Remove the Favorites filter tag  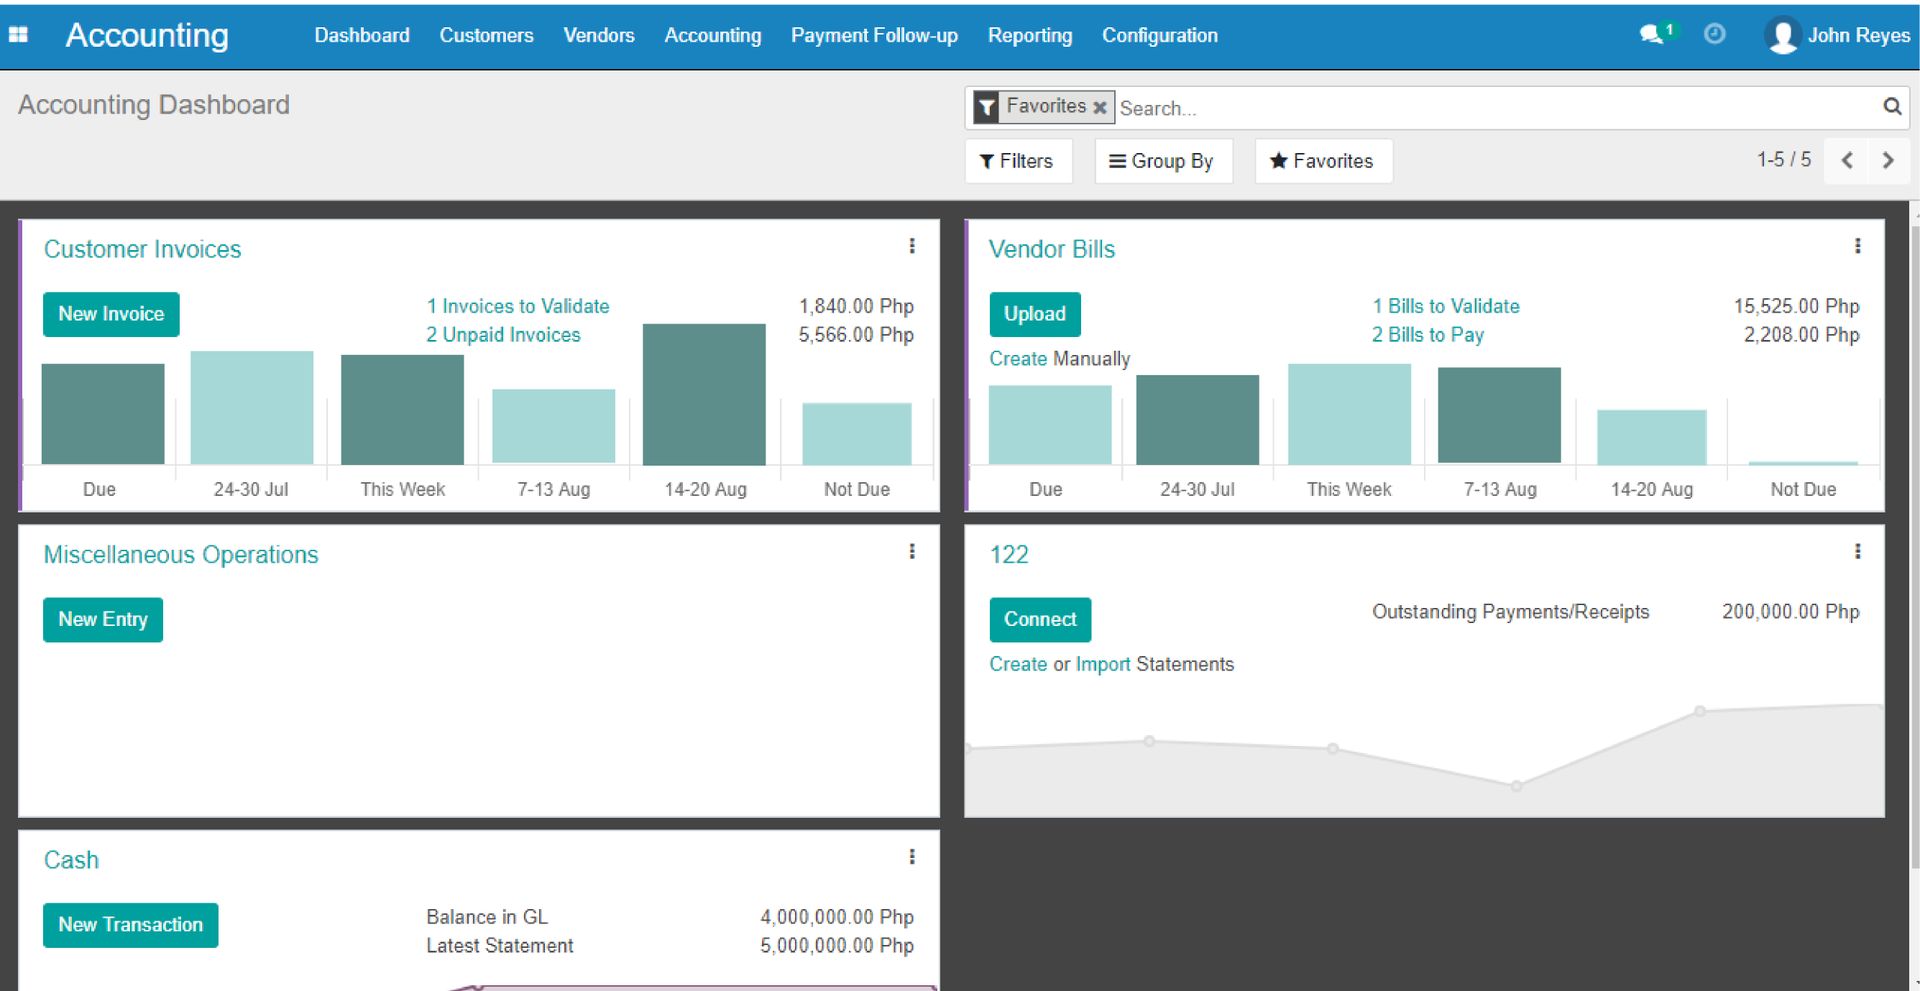pos(1099,107)
